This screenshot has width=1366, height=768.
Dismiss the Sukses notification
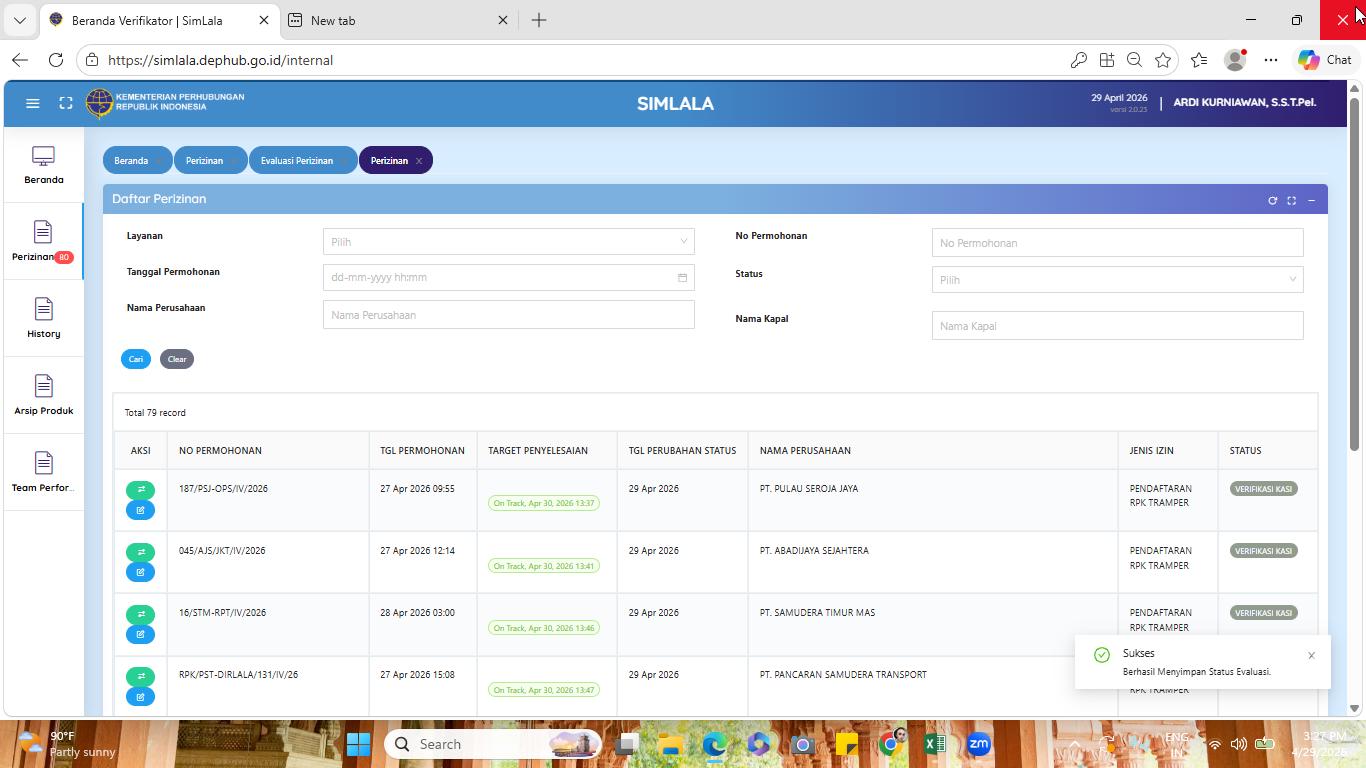point(1311,655)
